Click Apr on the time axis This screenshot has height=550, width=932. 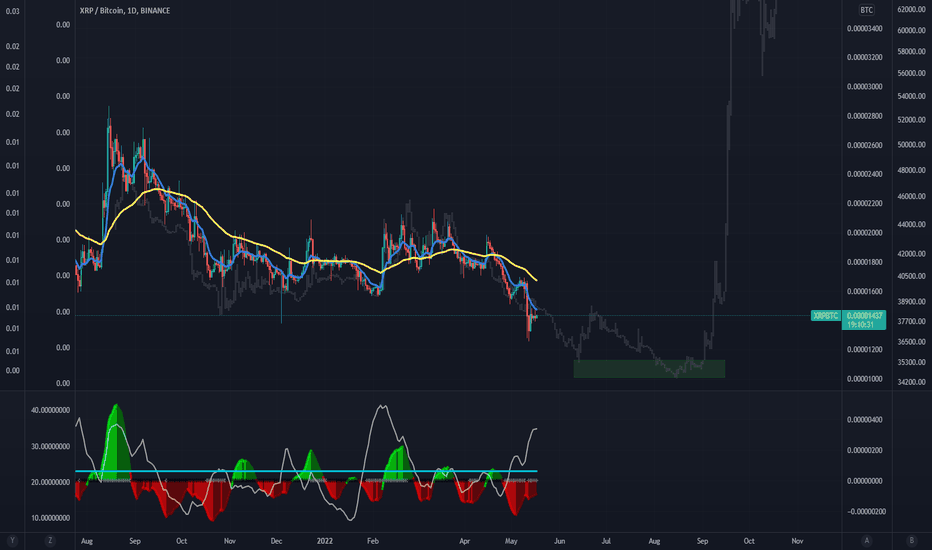pos(465,541)
